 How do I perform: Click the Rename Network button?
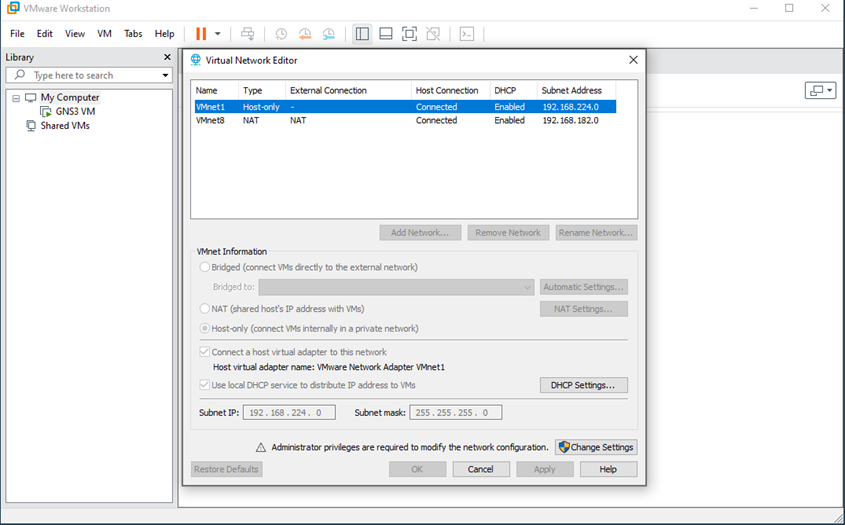[596, 232]
